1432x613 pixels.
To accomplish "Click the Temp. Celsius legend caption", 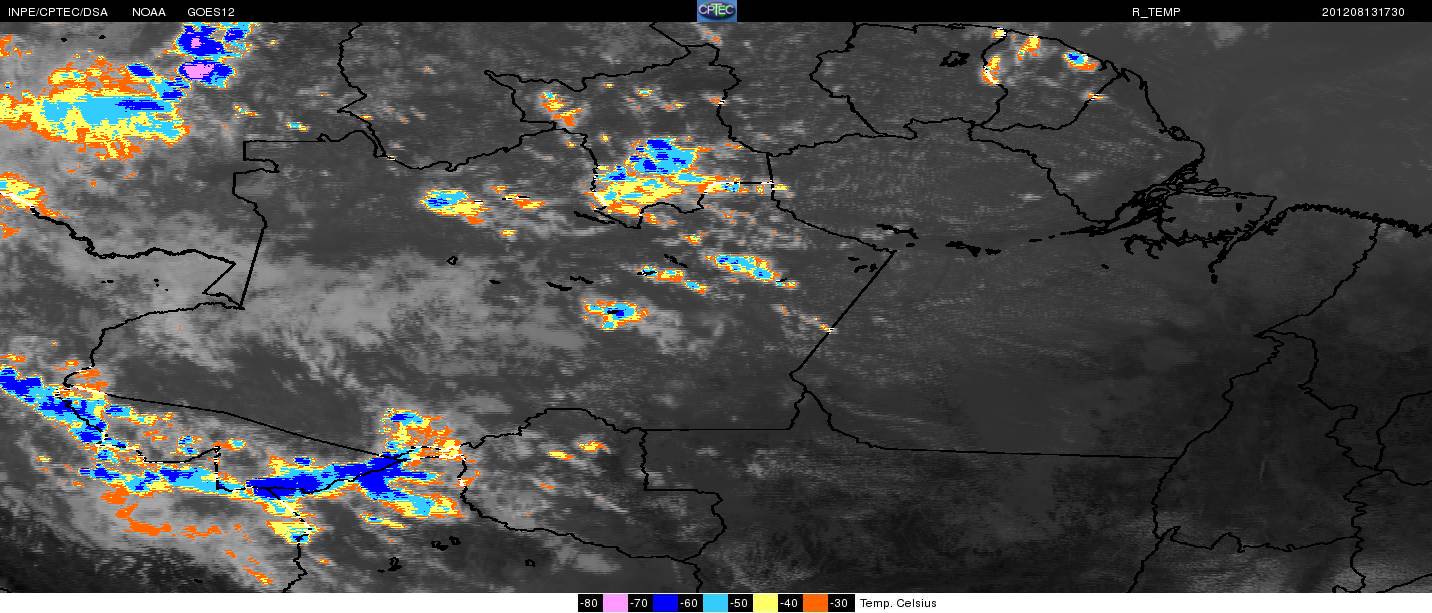I will [898, 603].
